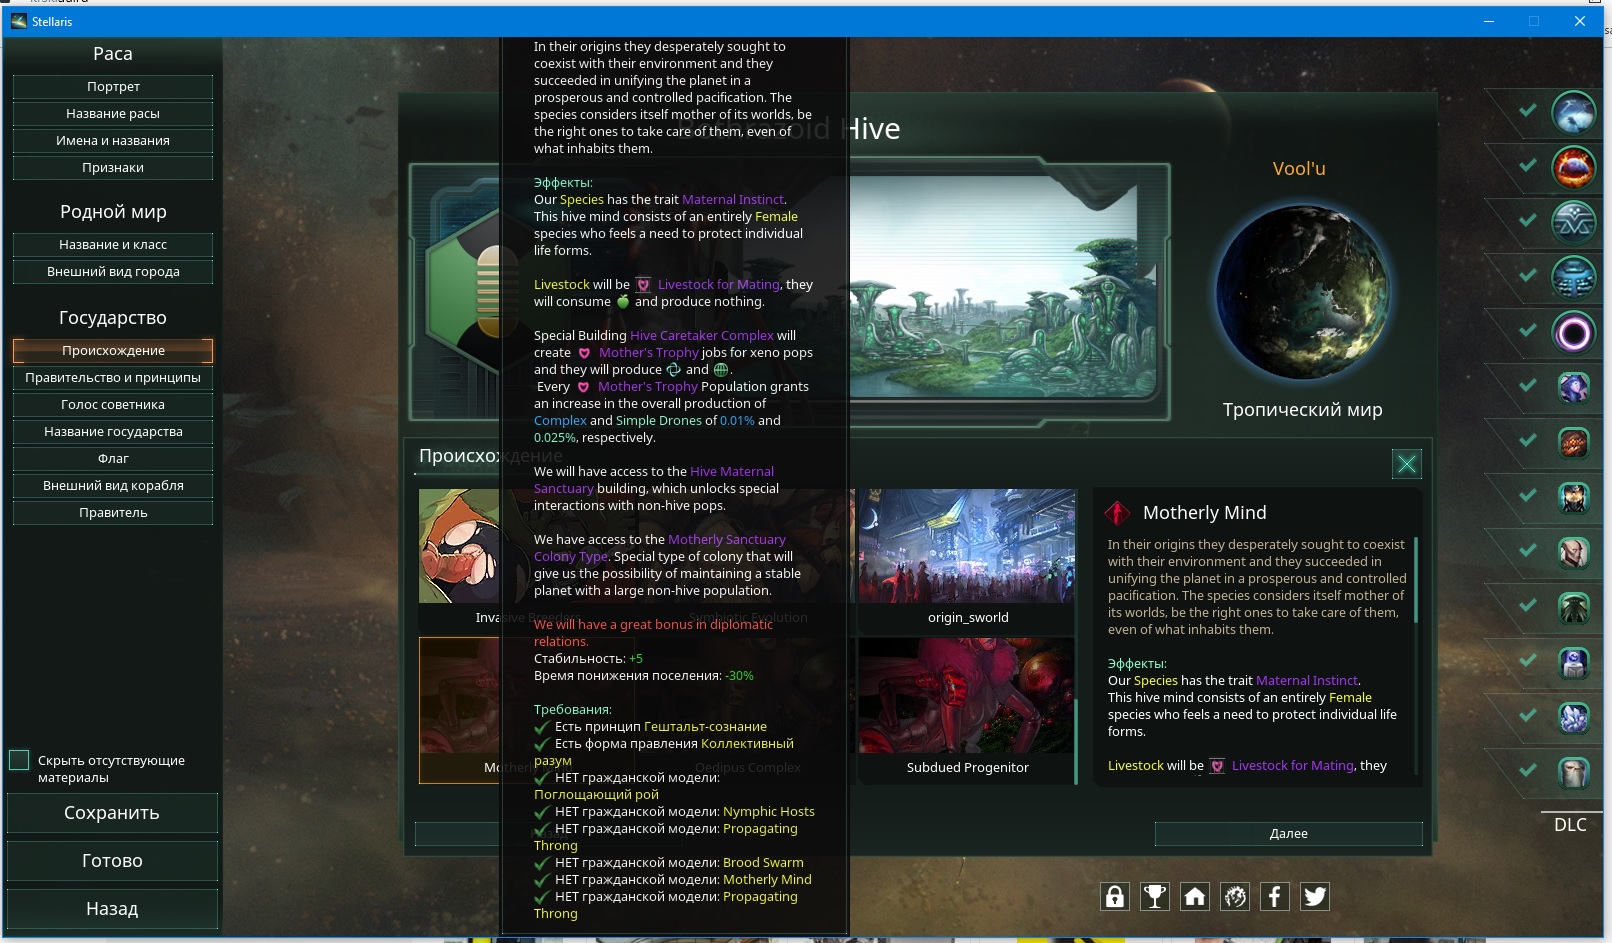Viewport: 1612px width, 943px height.
Task: Click the padlock icon in bottom bar
Action: point(1115,897)
